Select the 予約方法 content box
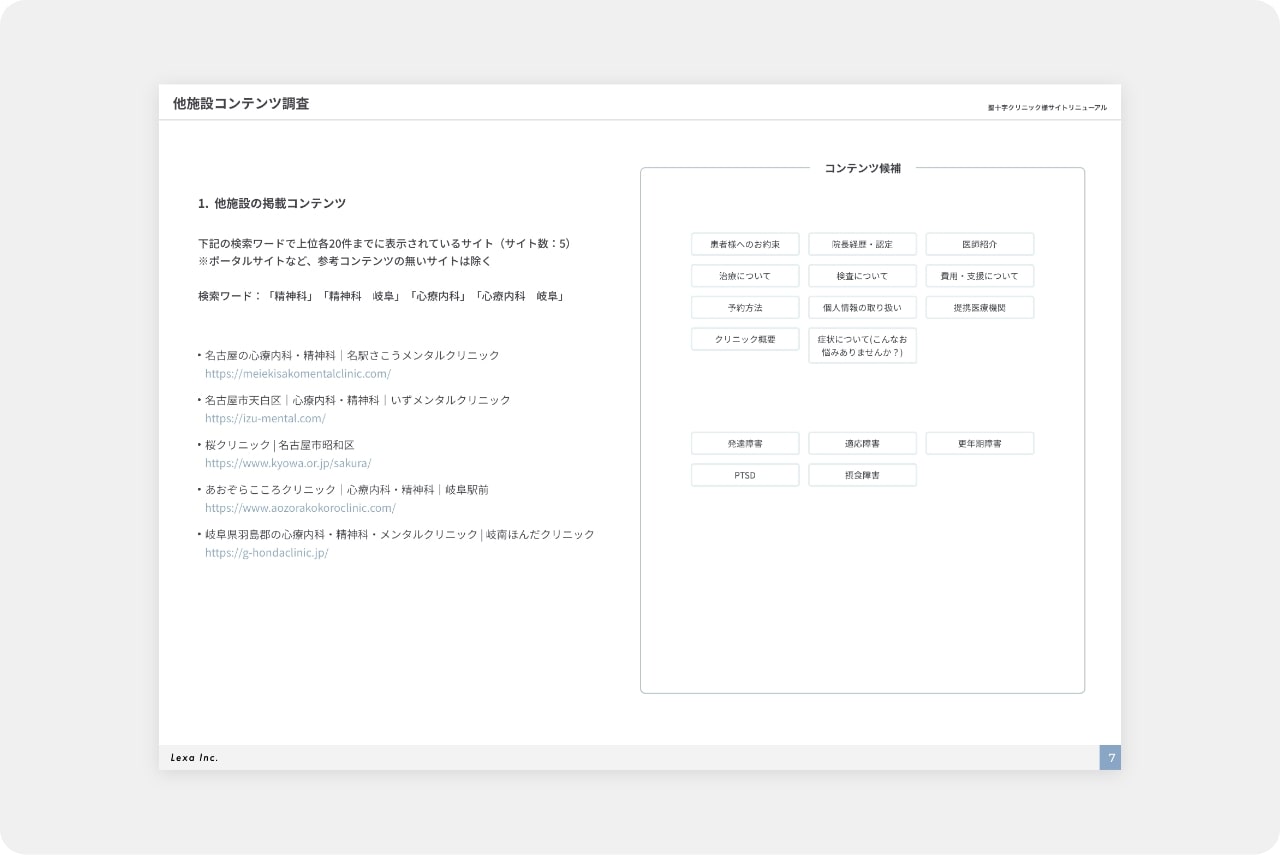Viewport: 1280px width, 855px height. [x=745, y=308]
